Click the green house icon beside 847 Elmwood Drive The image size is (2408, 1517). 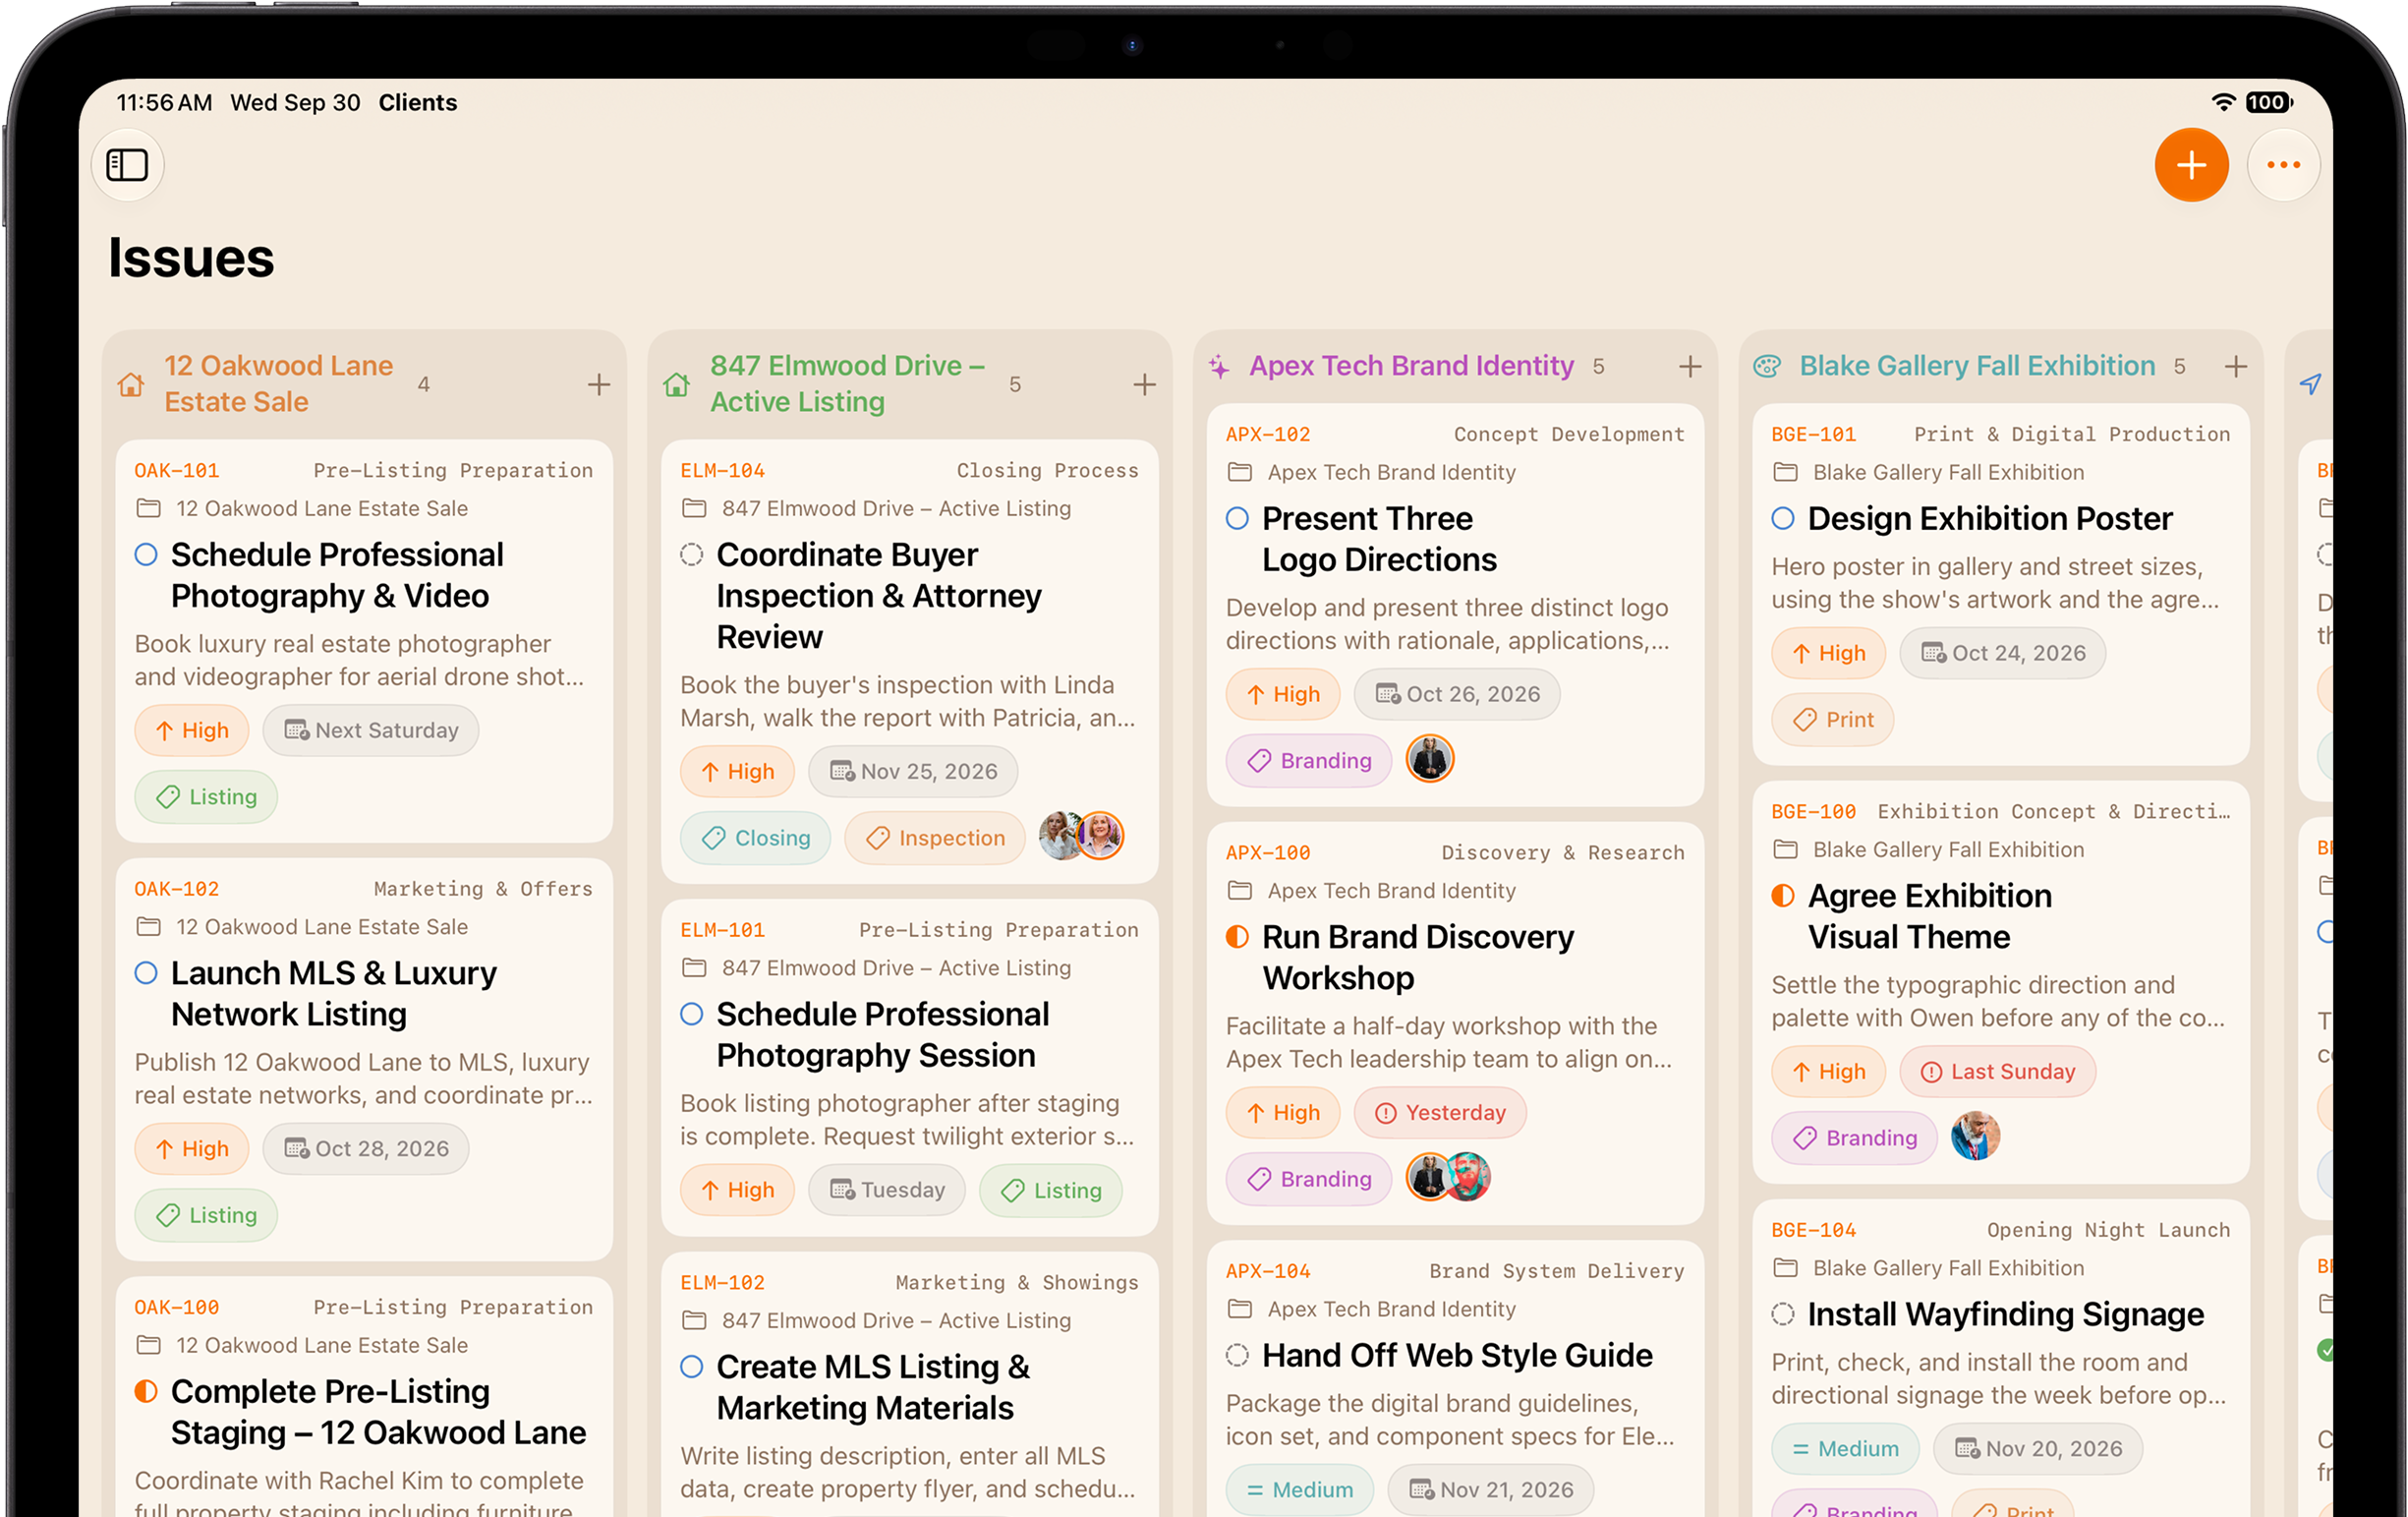tap(676, 384)
